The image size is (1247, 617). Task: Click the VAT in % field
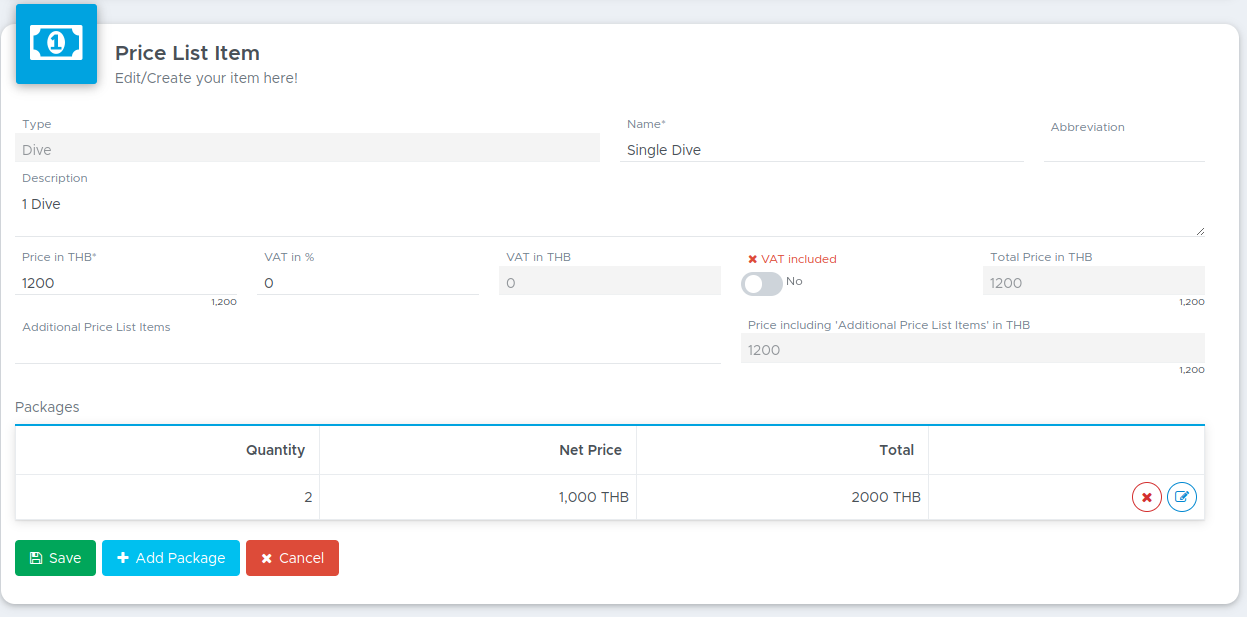click(368, 283)
